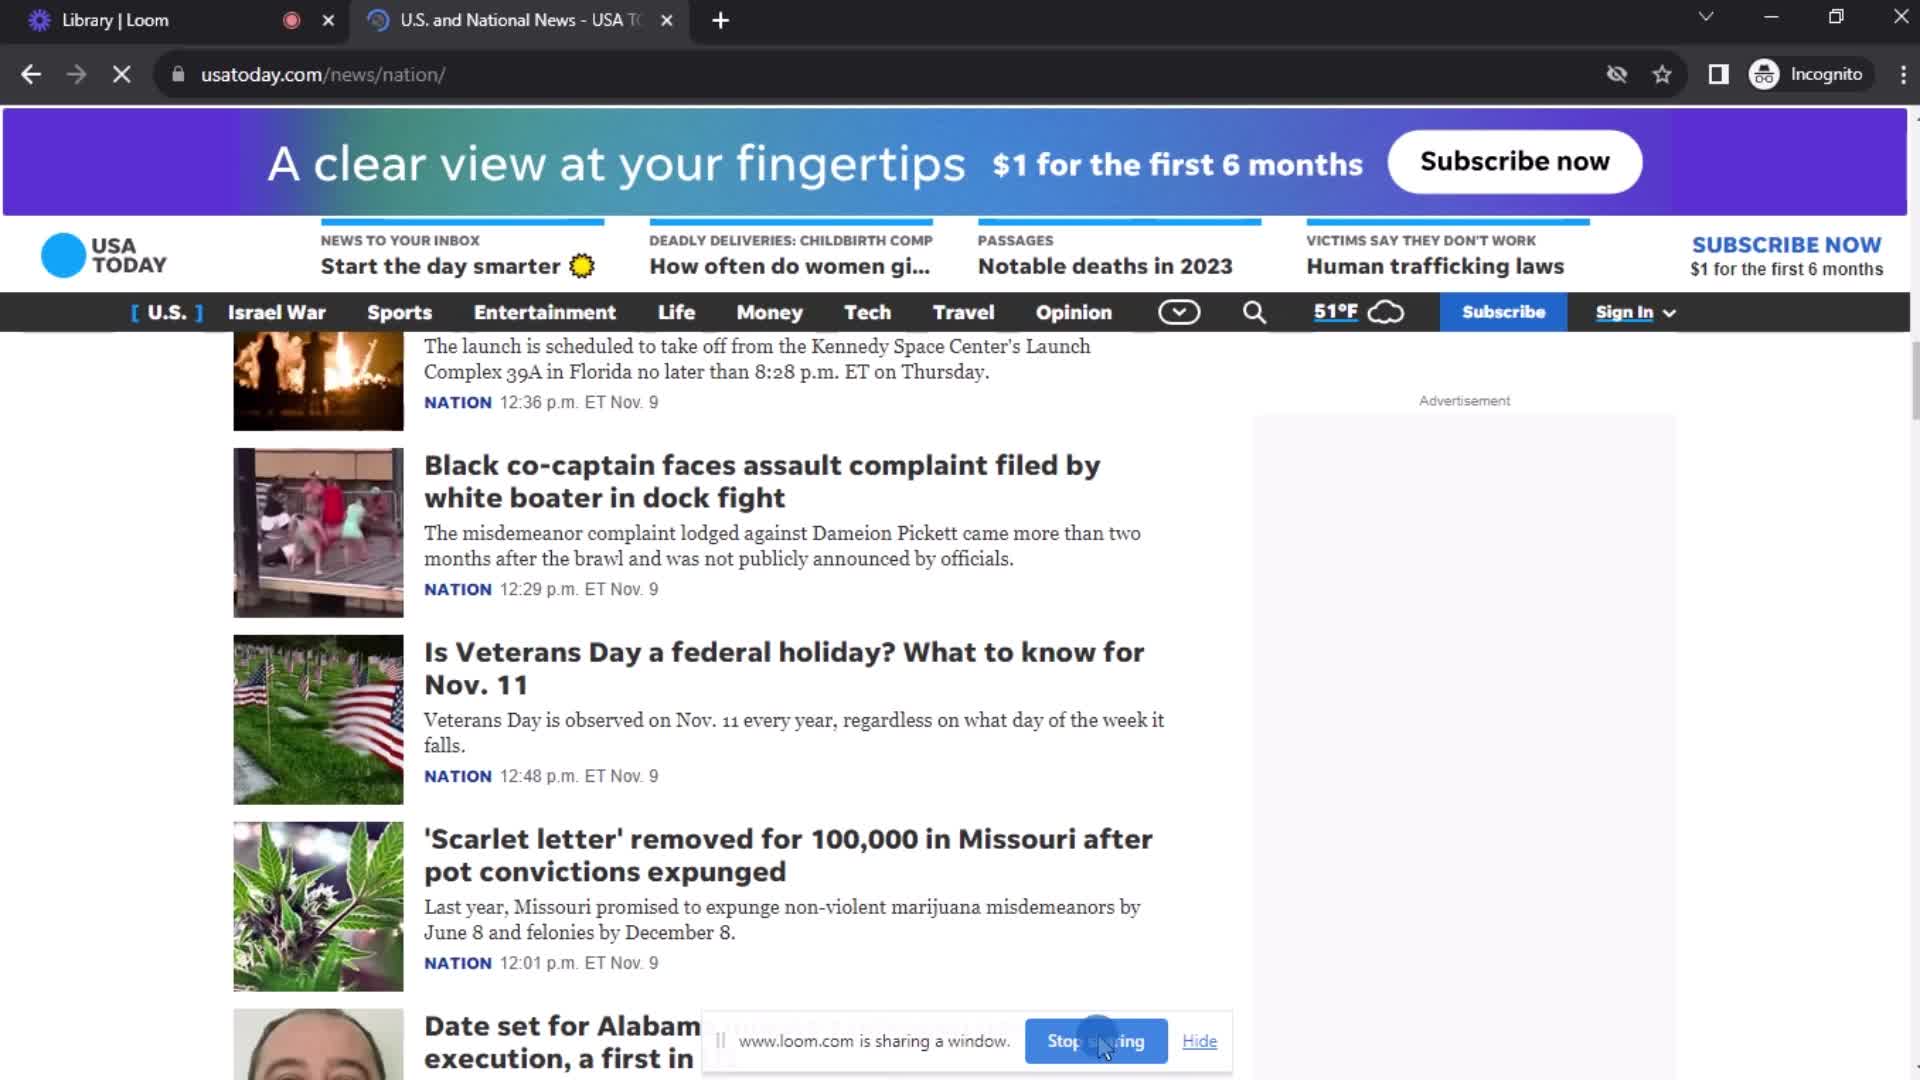The width and height of the screenshot is (1920, 1080).
Task: Toggle the Sign In dropdown arrow
Action: pyautogui.click(x=1668, y=313)
